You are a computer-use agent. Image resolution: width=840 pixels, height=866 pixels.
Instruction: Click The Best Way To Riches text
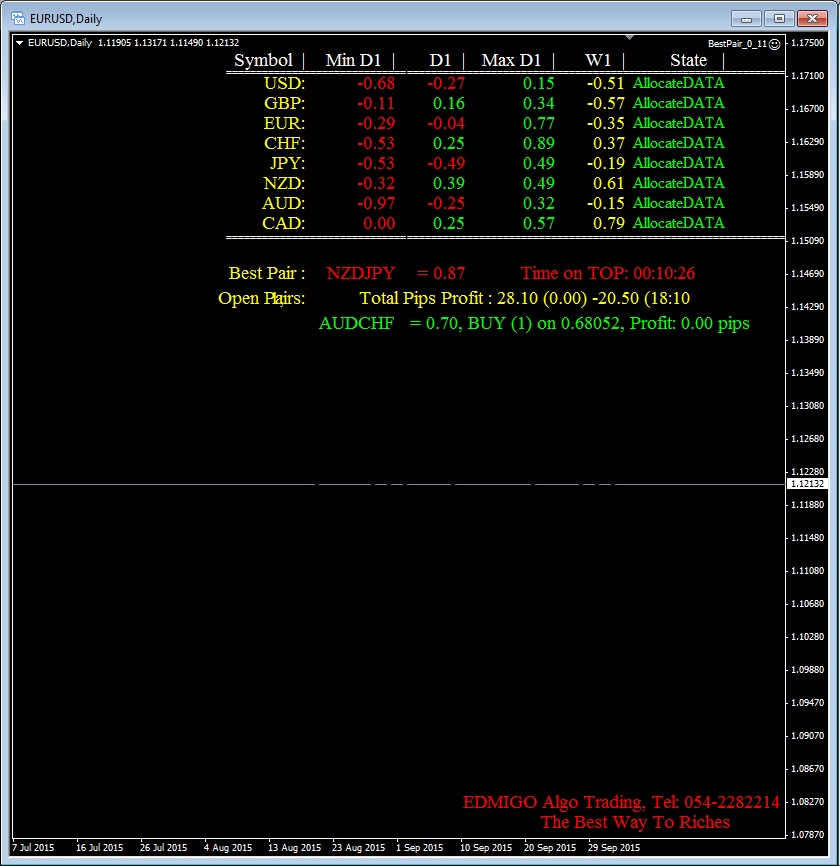(x=635, y=822)
